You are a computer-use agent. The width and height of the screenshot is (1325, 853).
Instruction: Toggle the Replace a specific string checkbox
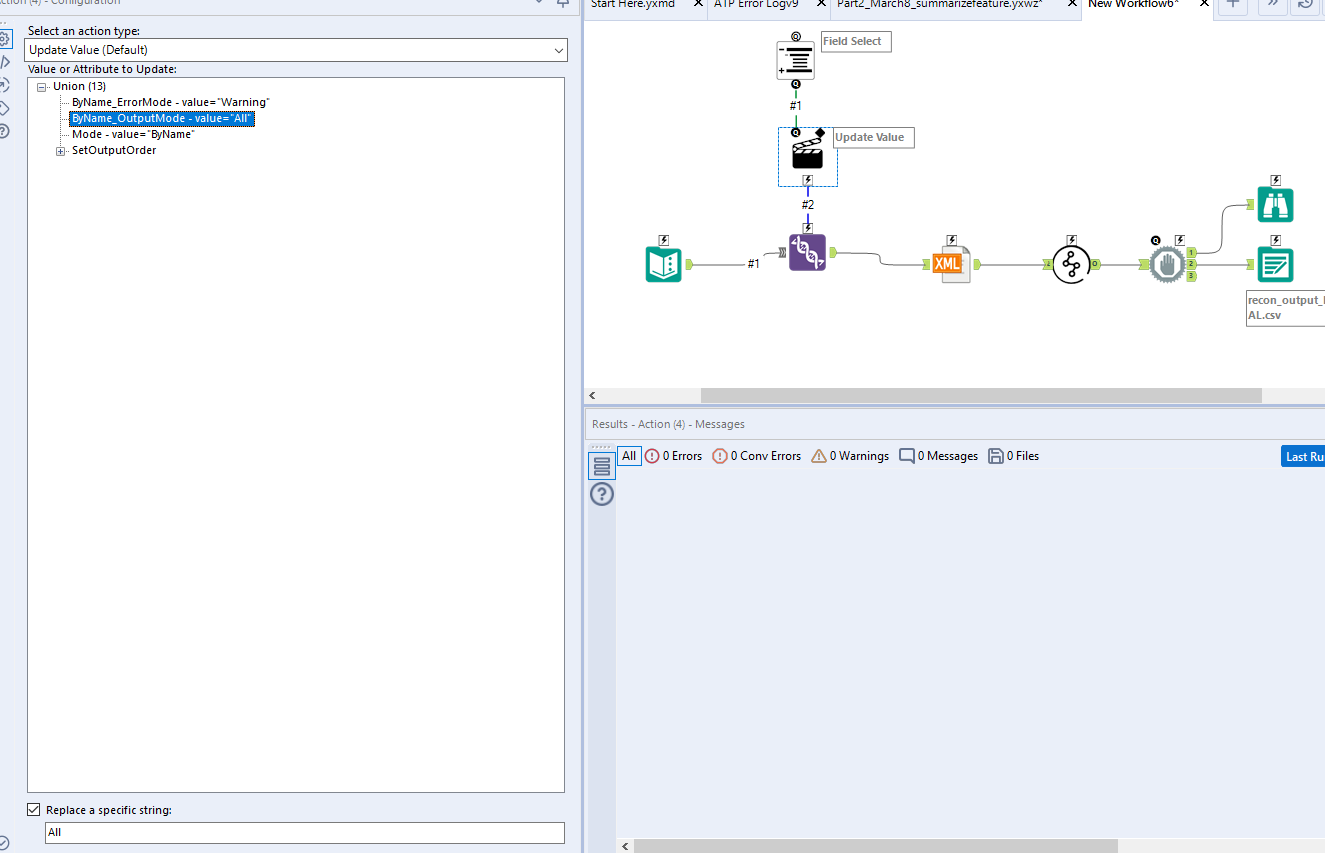[33, 809]
